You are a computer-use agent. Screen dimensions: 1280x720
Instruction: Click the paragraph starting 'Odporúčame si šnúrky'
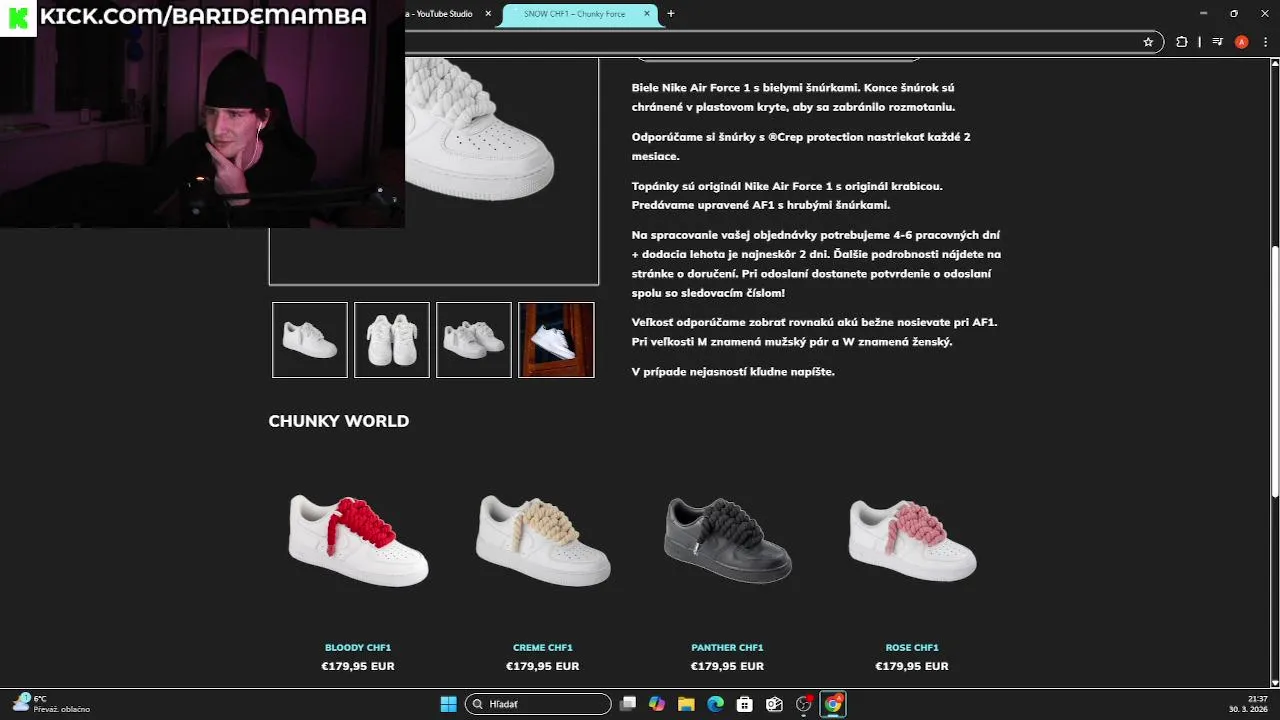(x=801, y=146)
